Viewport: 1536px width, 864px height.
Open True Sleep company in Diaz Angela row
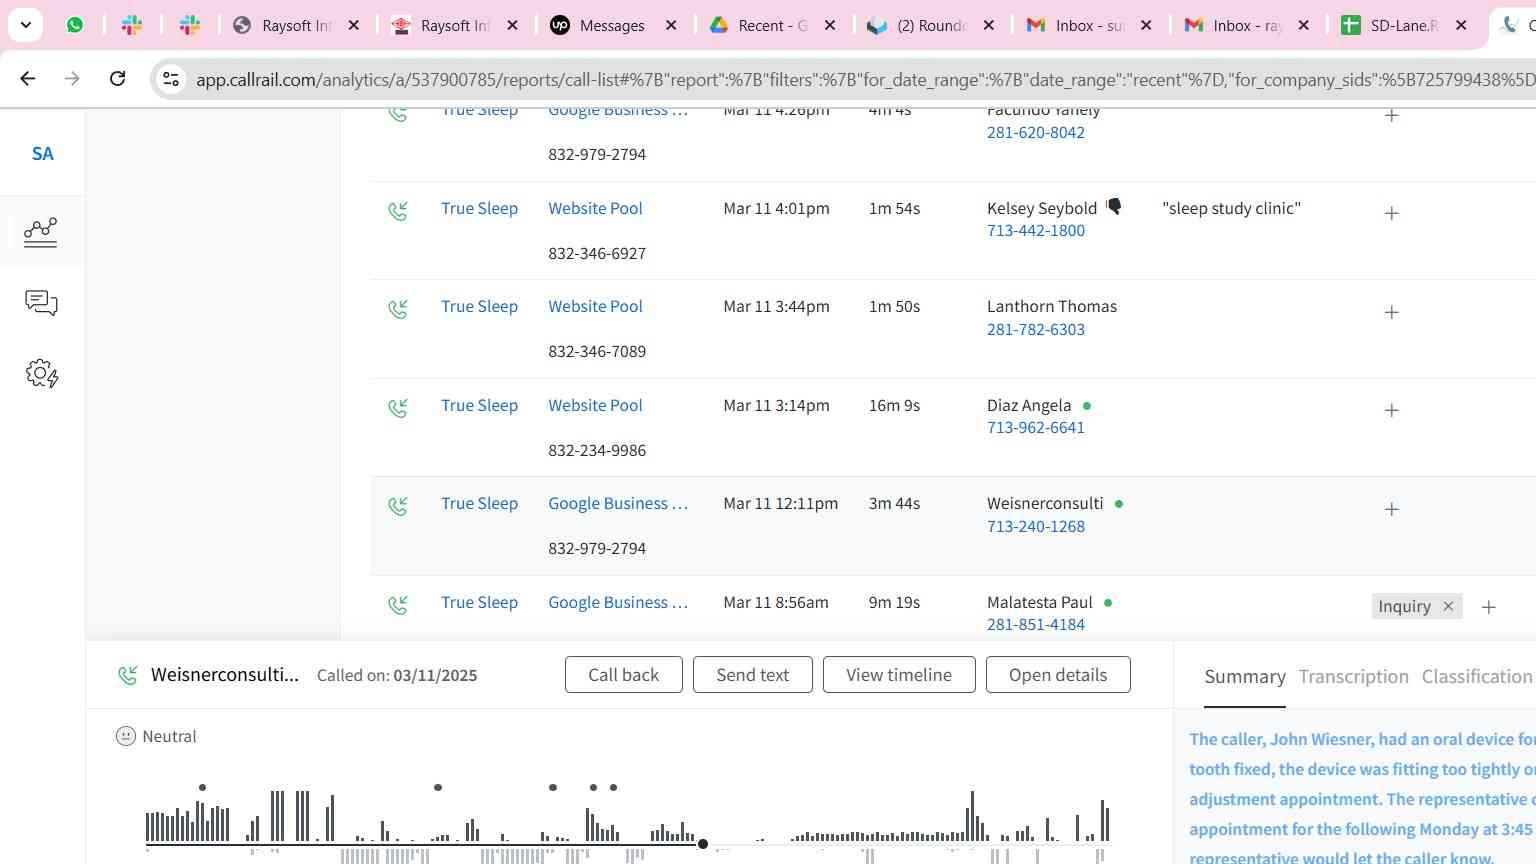pos(479,405)
